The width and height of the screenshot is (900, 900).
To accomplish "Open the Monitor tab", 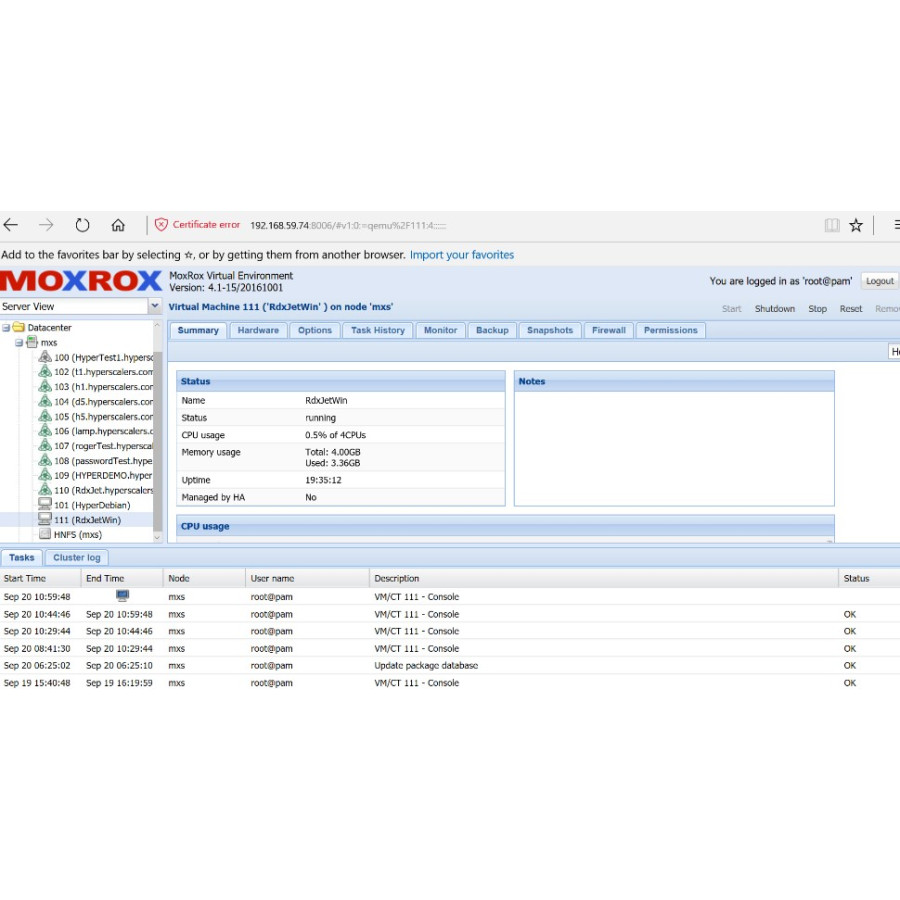I will (440, 330).
